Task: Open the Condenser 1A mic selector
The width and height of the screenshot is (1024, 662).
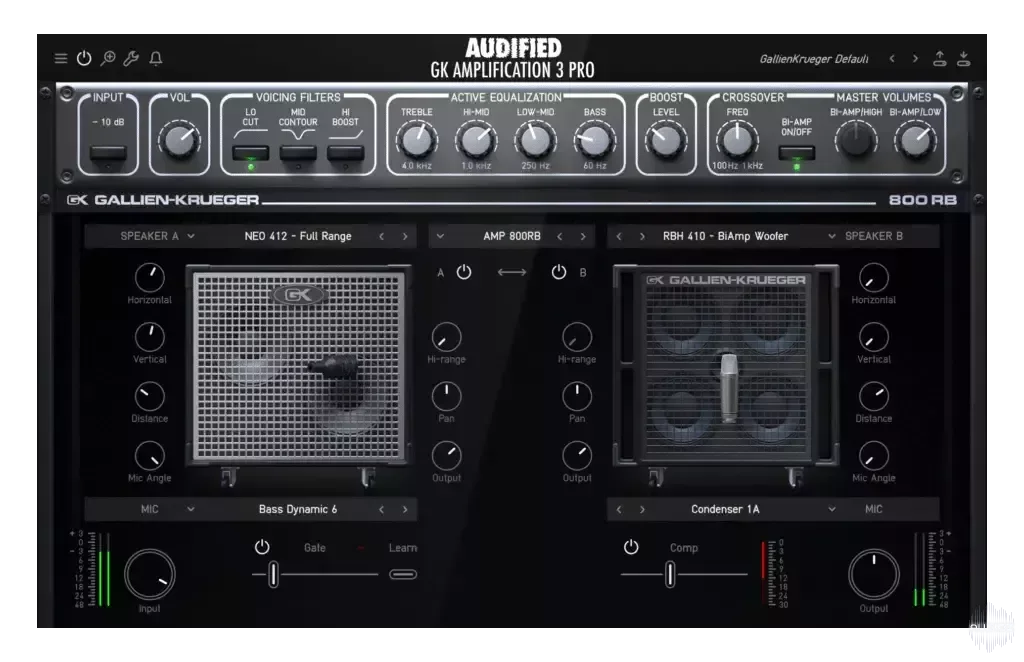Action: click(x=726, y=509)
